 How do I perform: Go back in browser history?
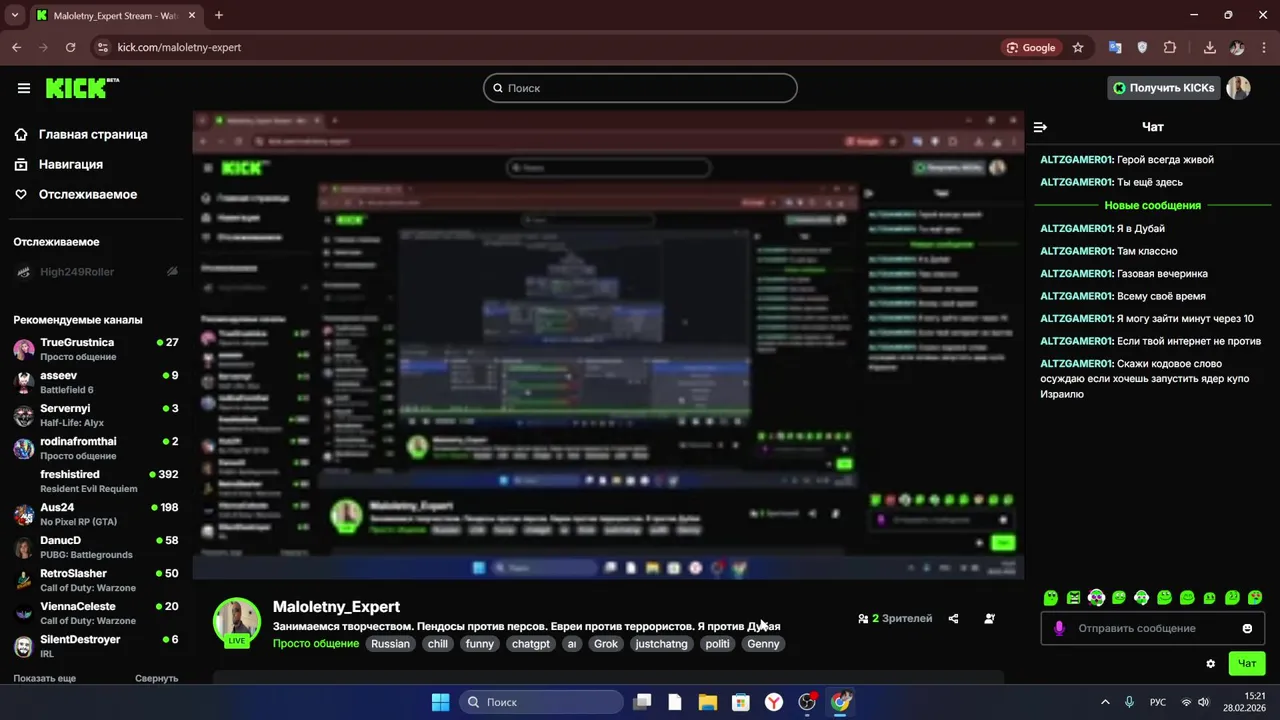[x=16, y=47]
